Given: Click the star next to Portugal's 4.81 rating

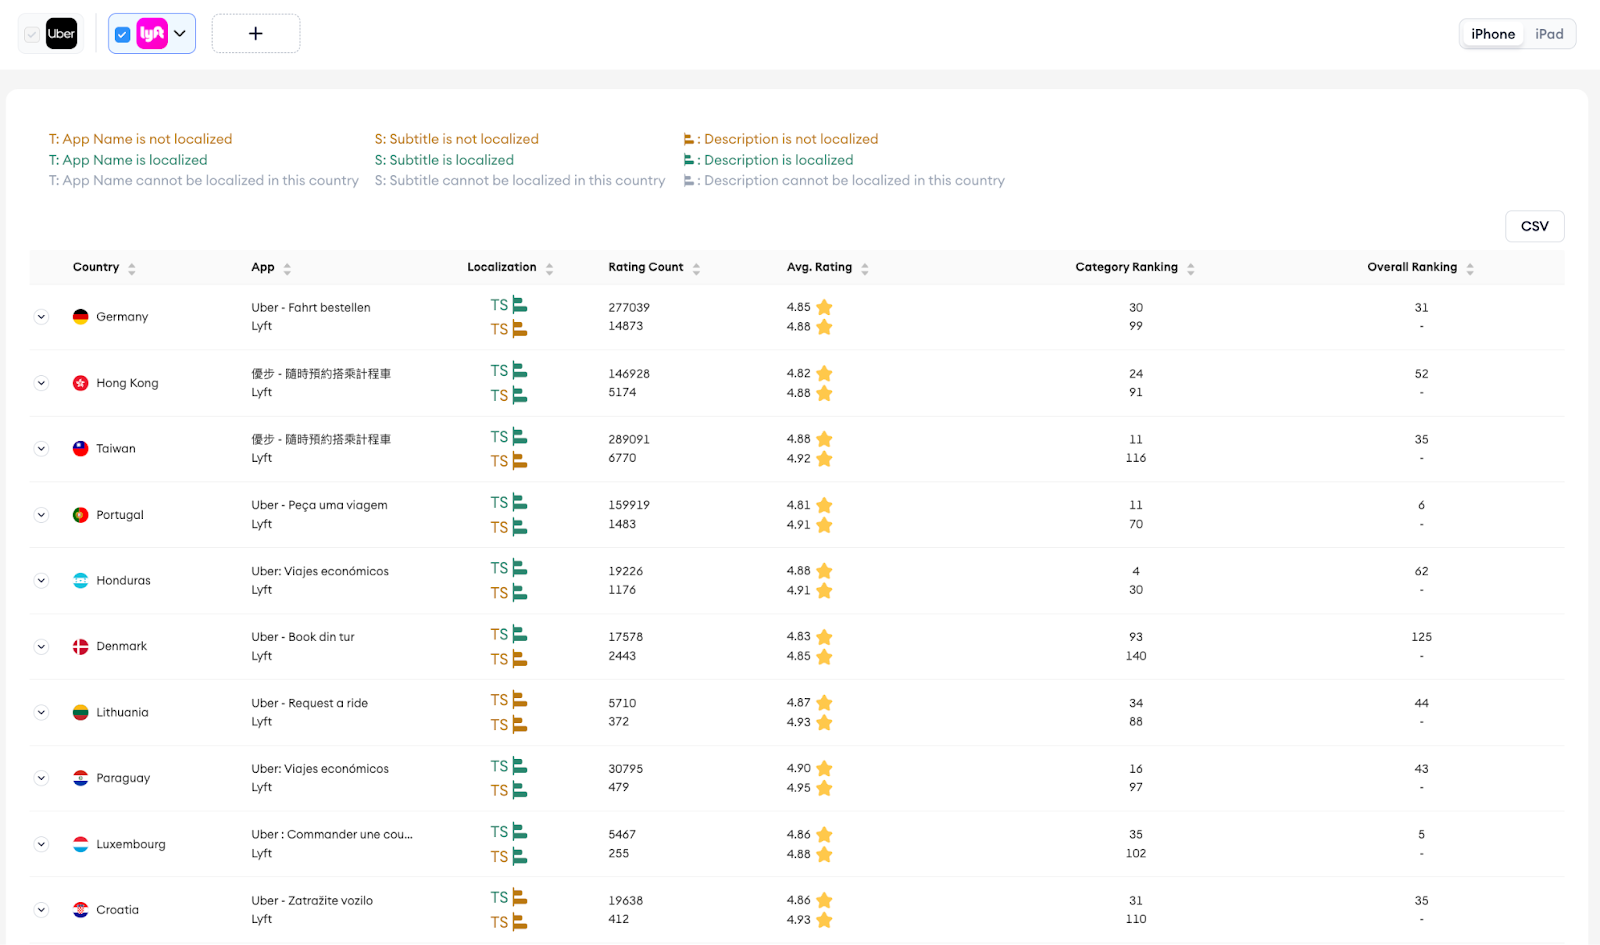Looking at the screenshot, I should (x=824, y=505).
